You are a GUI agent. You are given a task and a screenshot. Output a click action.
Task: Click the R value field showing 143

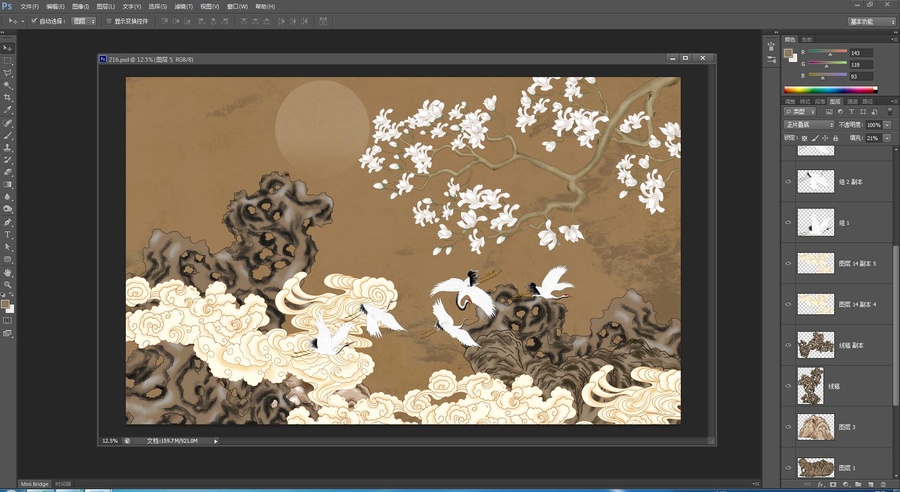[x=862, y=53]
